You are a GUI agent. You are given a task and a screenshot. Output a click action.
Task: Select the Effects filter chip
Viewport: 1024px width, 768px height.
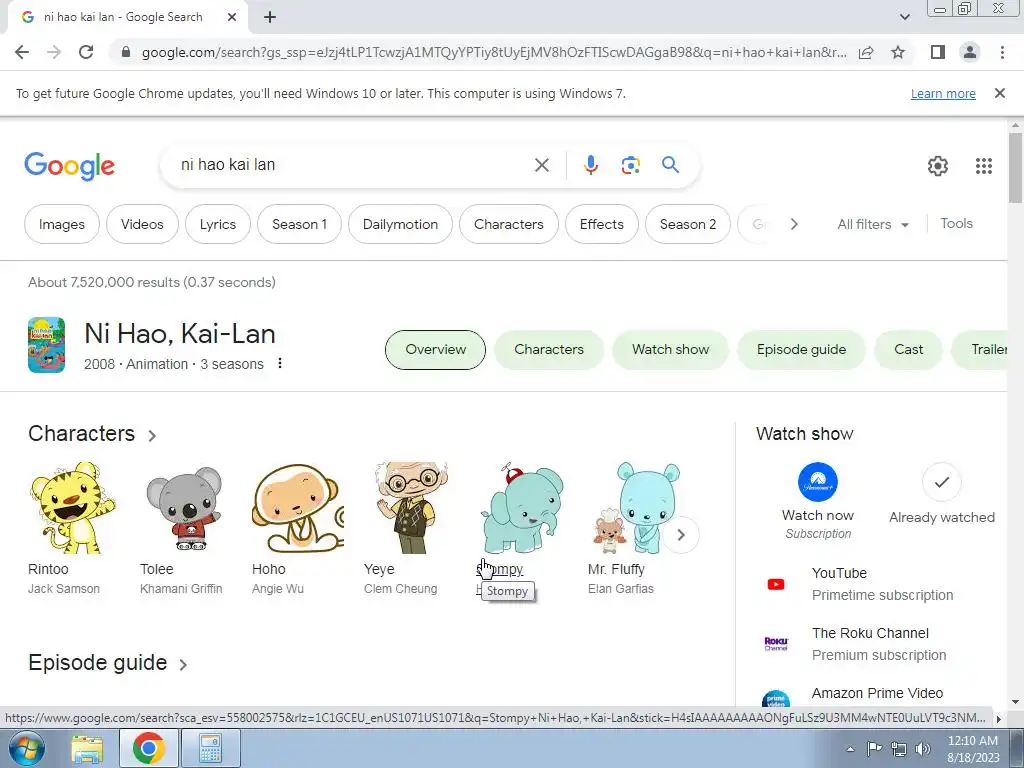click(601, 224)
